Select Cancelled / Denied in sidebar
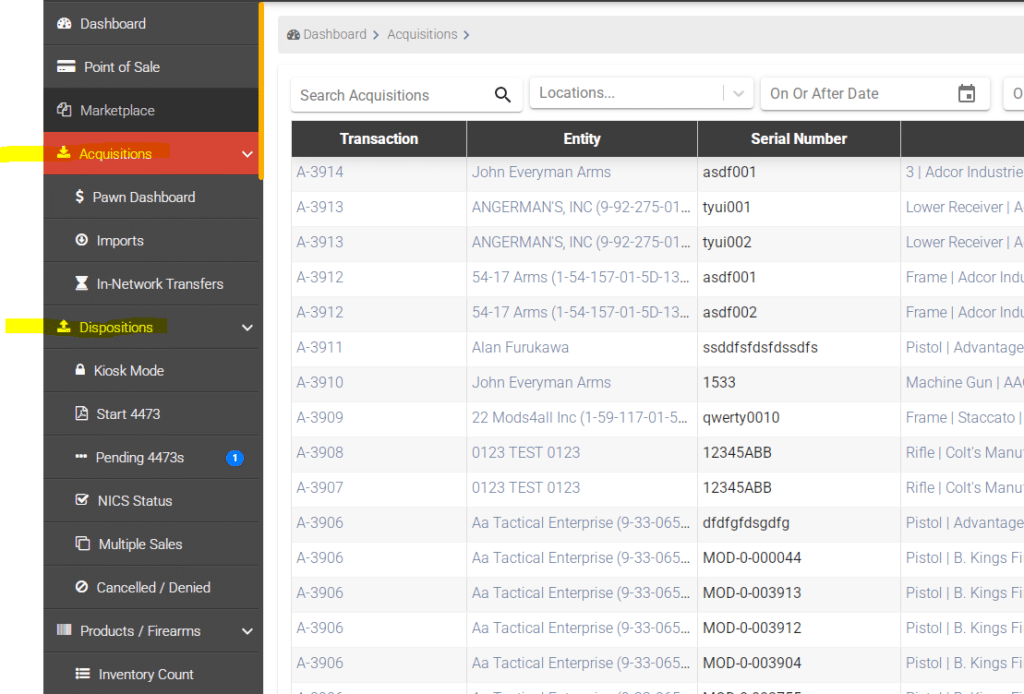Screen dimensions: 1024x694 [x=153, y=587]
